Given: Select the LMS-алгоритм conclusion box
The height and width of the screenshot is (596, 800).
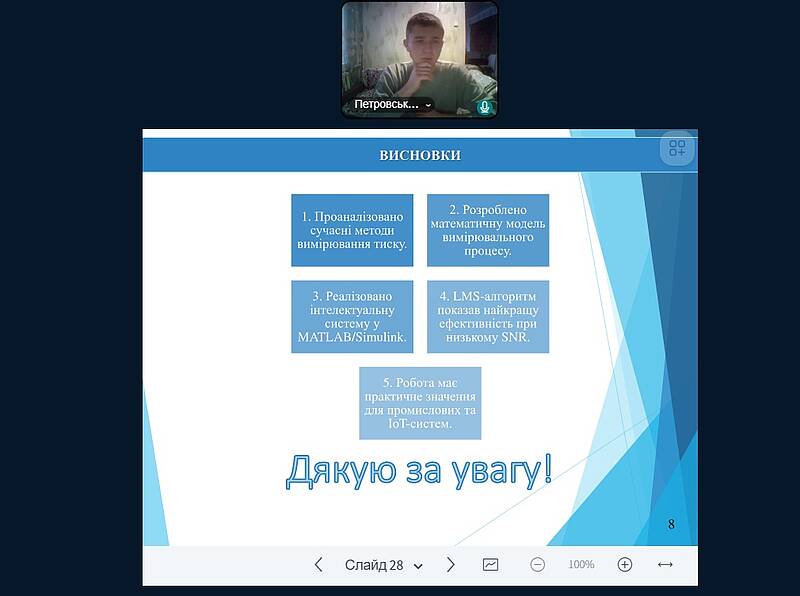Looking at the screenshot, I should pos(487,316).
